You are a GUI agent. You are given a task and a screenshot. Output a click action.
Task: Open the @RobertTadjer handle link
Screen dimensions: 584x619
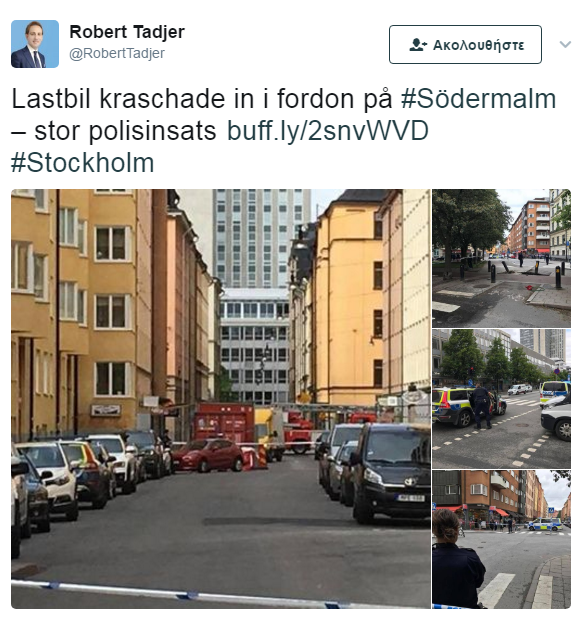tap(117, 53)
